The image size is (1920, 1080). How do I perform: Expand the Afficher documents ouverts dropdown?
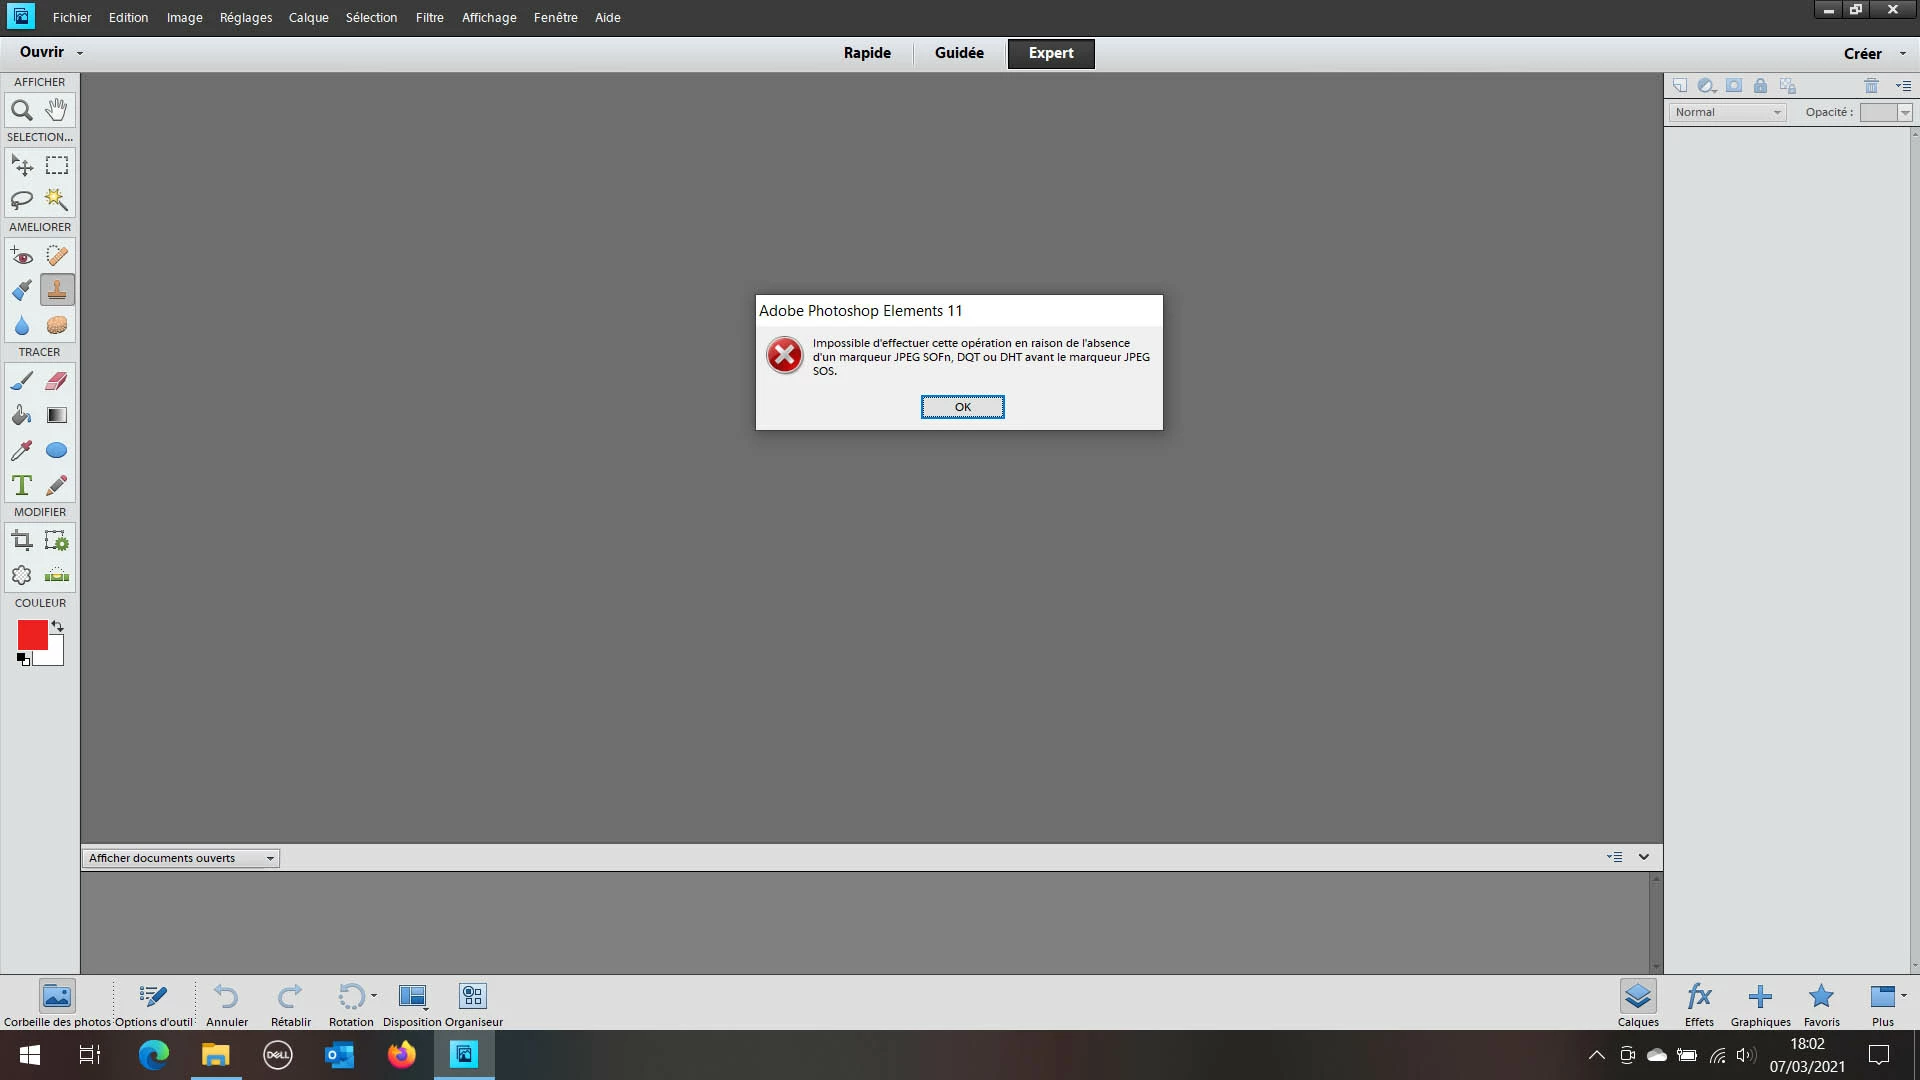[x=181, y=858]
